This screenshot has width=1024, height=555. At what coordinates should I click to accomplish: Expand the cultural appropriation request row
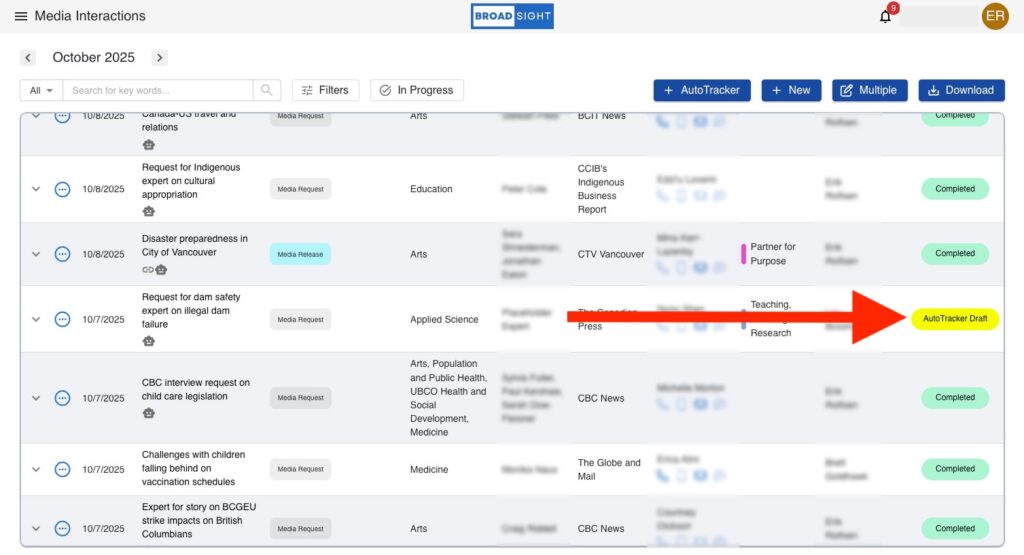click(36, 189)
